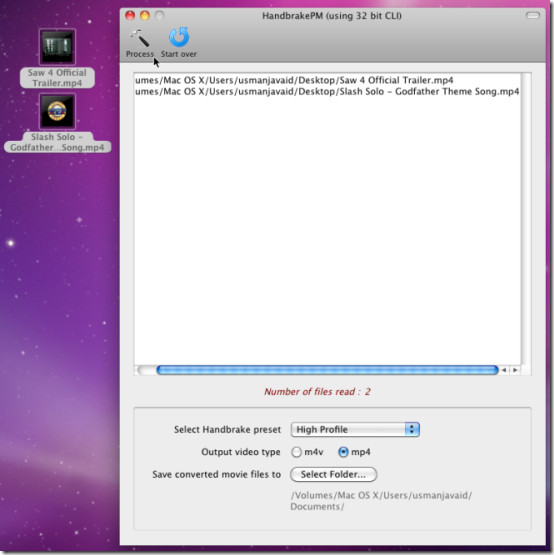Click the Process hammer icon
The height and width of the screenshot is (555, 554).
click(139, 38)
